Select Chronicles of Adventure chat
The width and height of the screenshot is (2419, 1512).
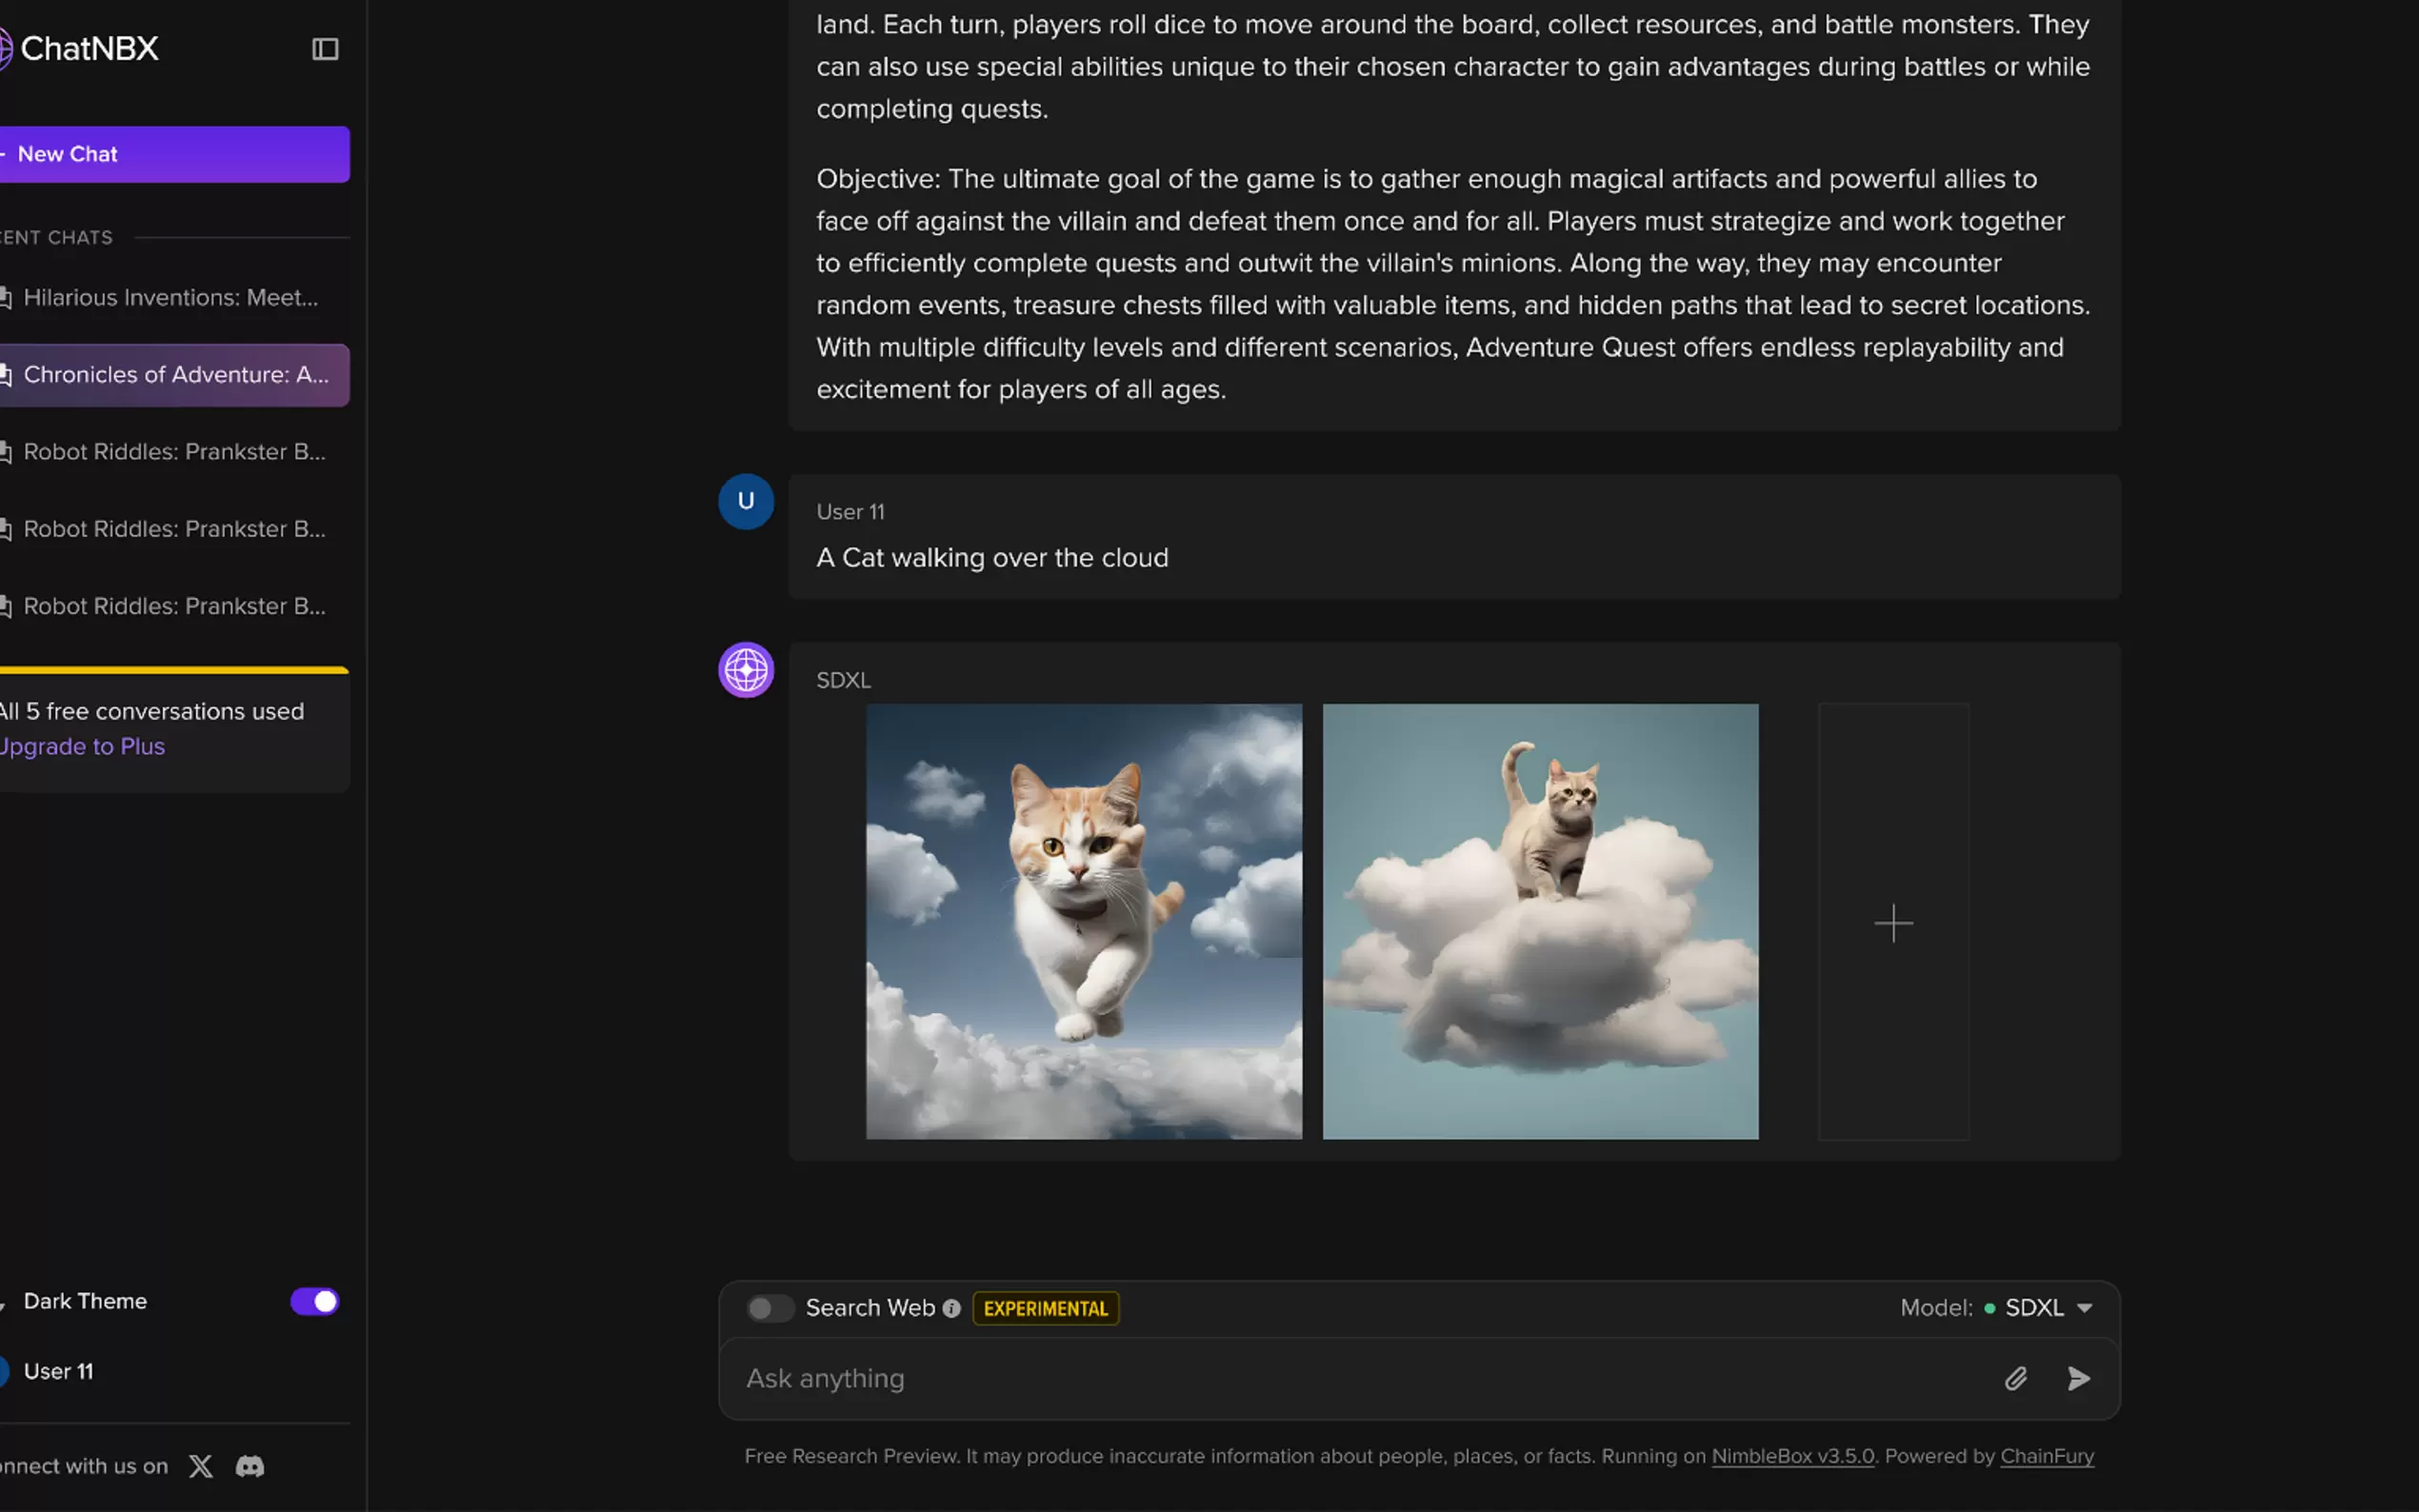point(175,375)
